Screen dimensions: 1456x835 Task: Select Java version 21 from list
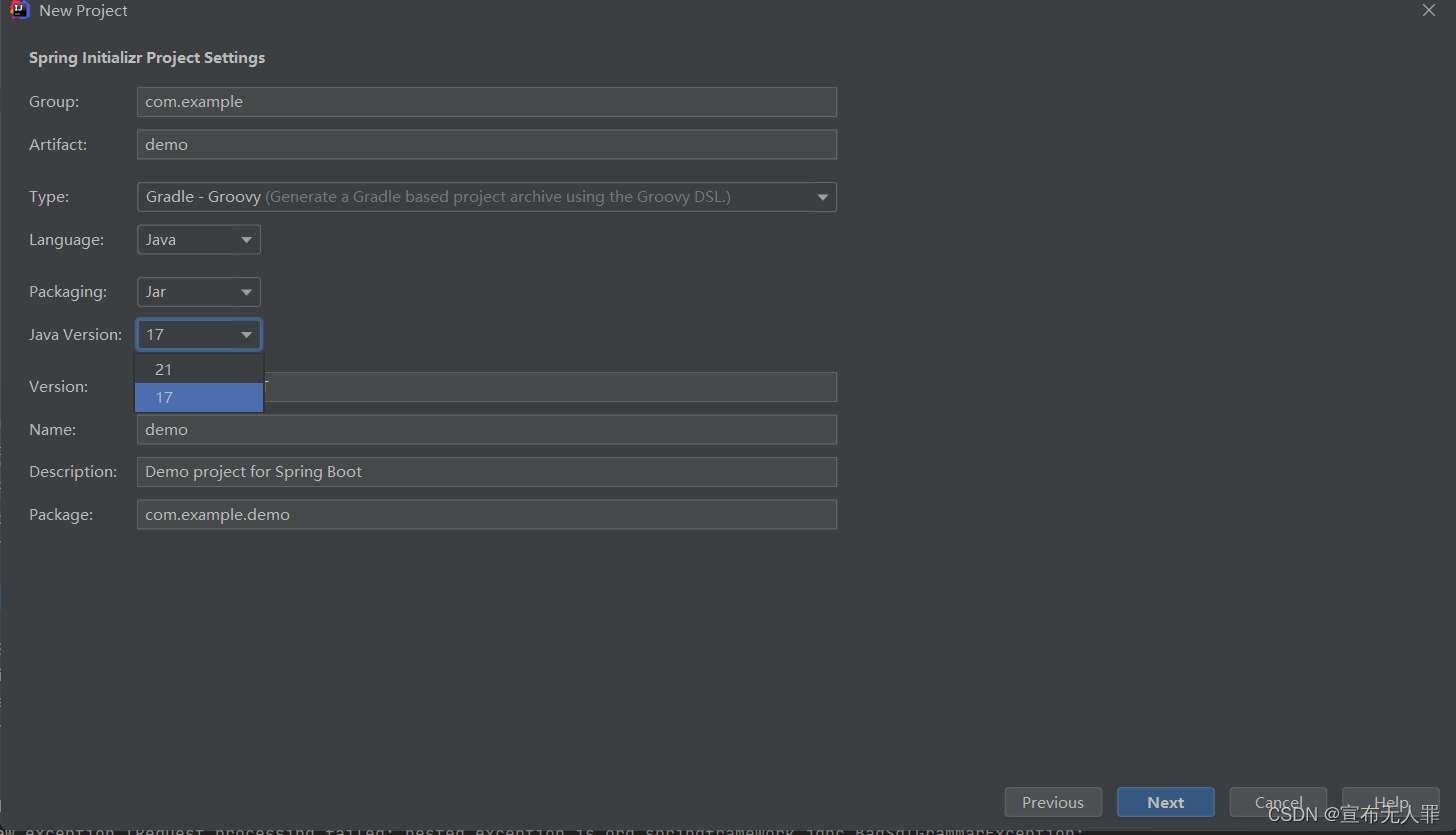tap(199, 370)
